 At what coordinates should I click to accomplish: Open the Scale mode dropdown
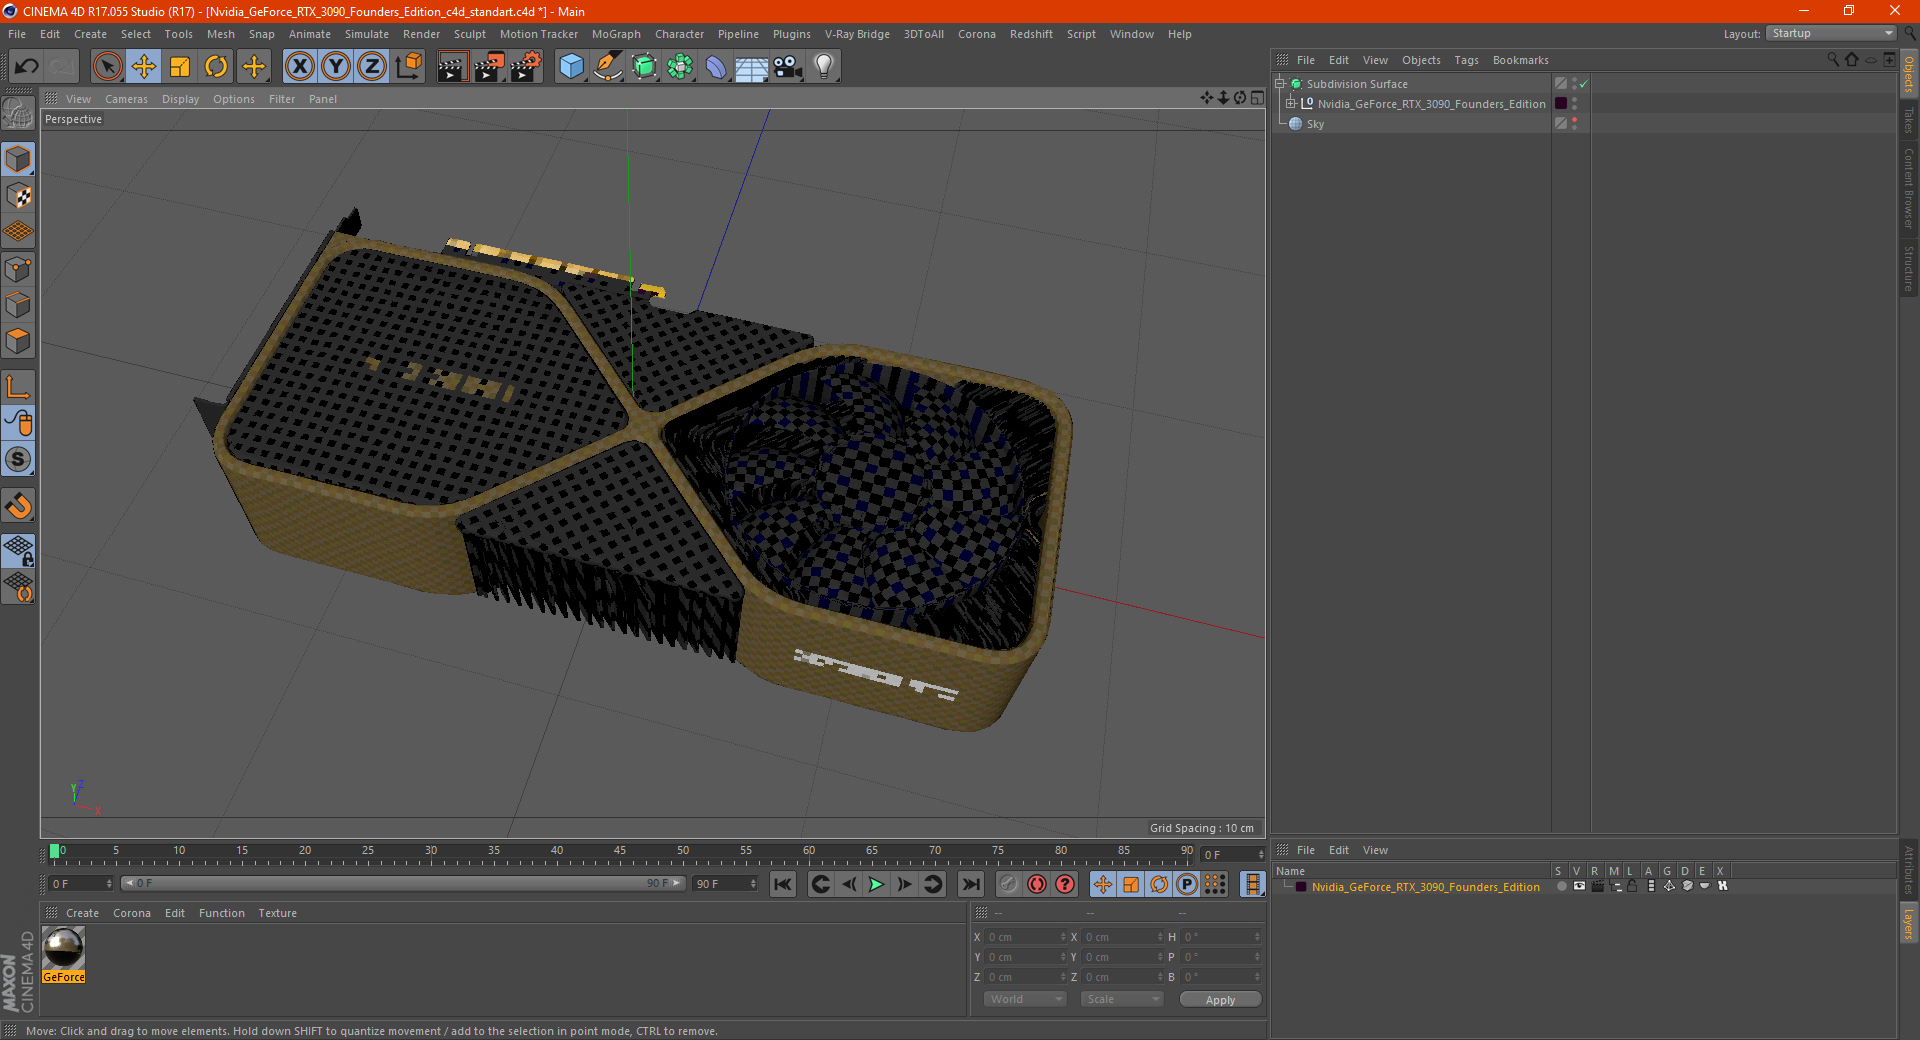click(x=1122, y=999)
